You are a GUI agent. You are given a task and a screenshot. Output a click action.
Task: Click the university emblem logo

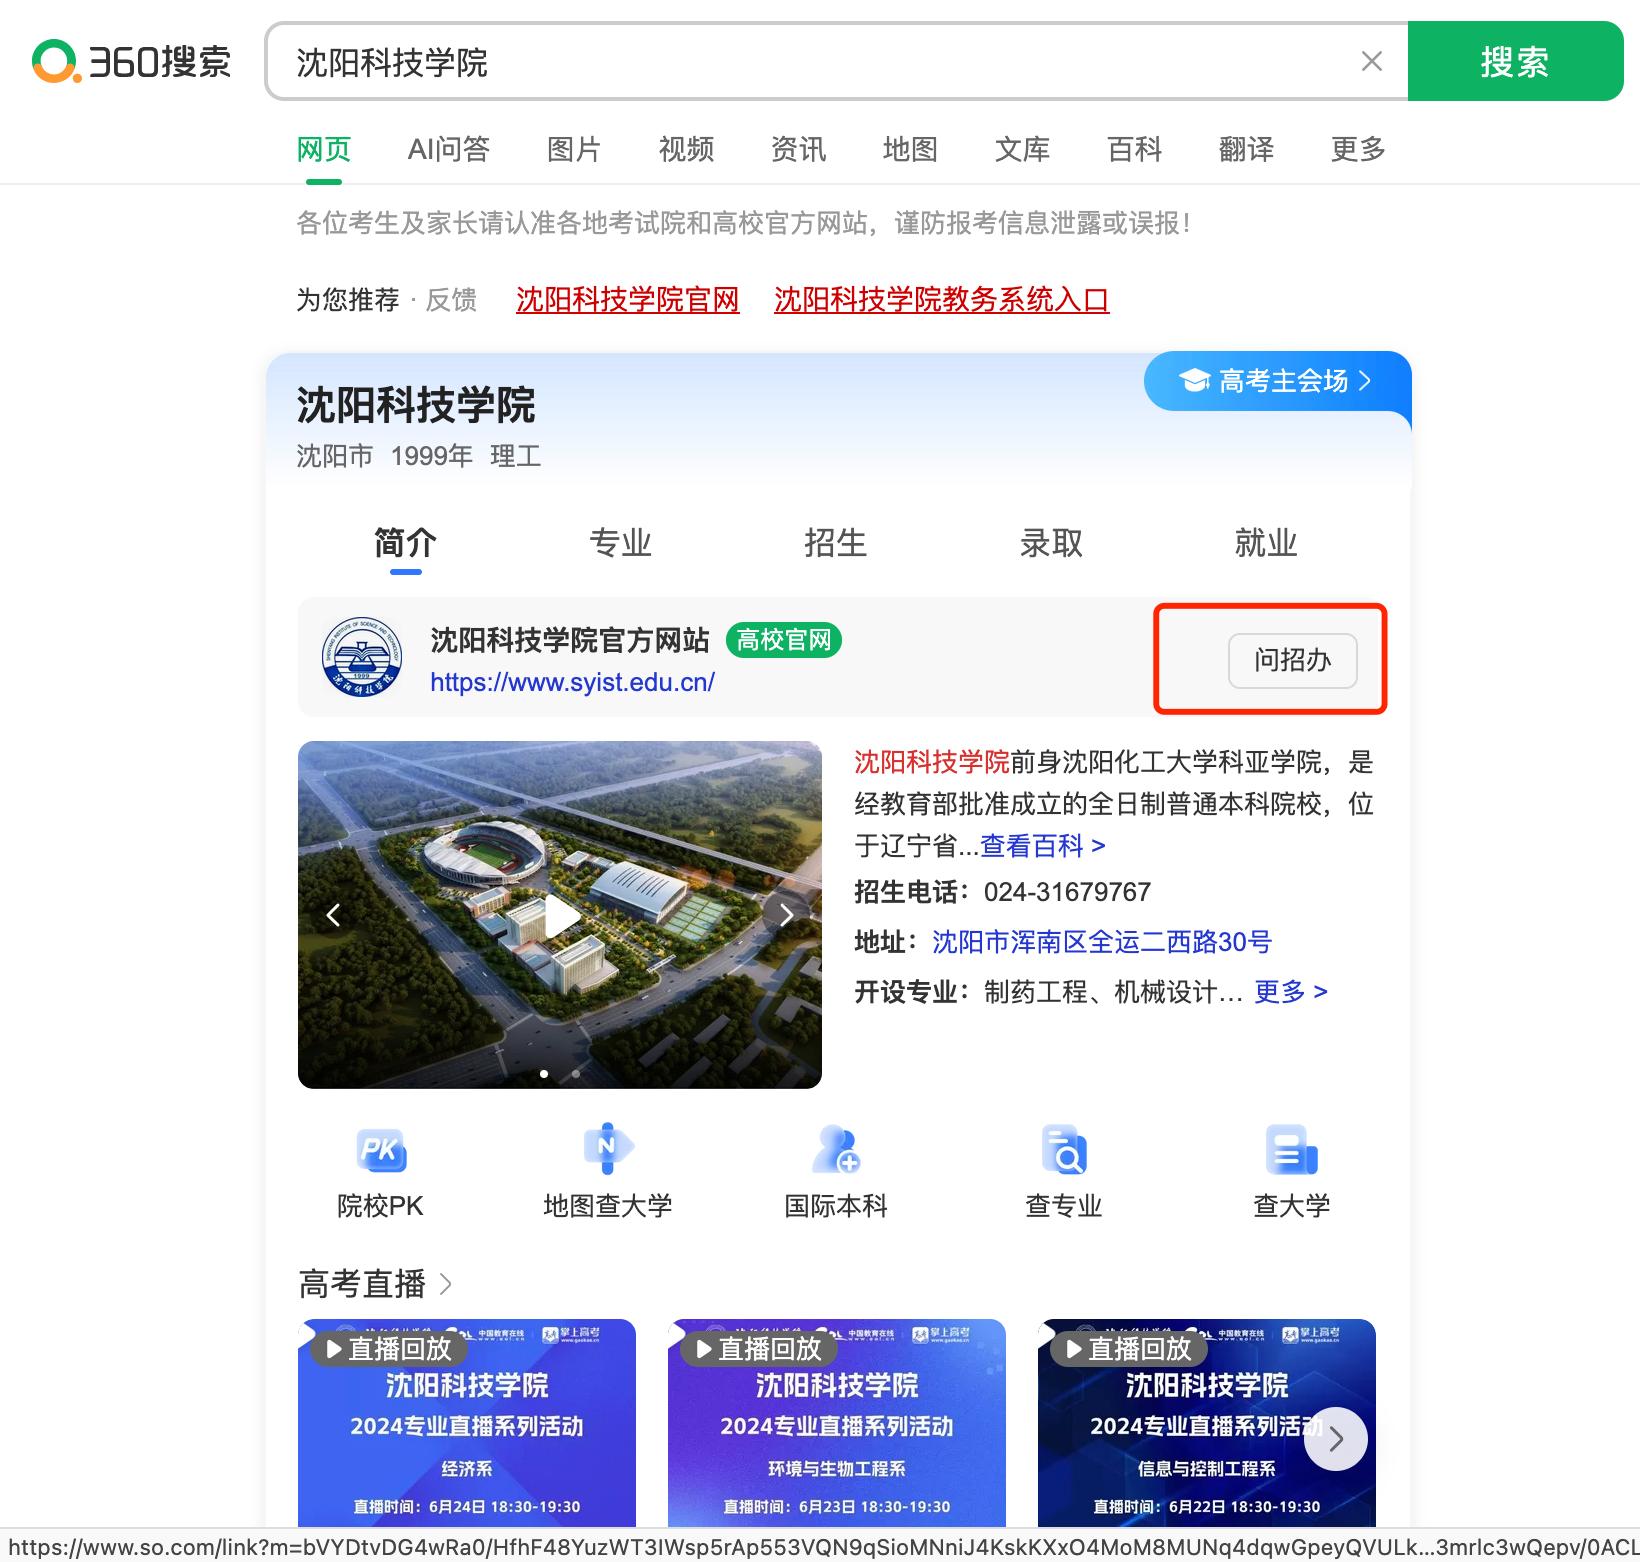pyautogui.click(x=362, y=657)
